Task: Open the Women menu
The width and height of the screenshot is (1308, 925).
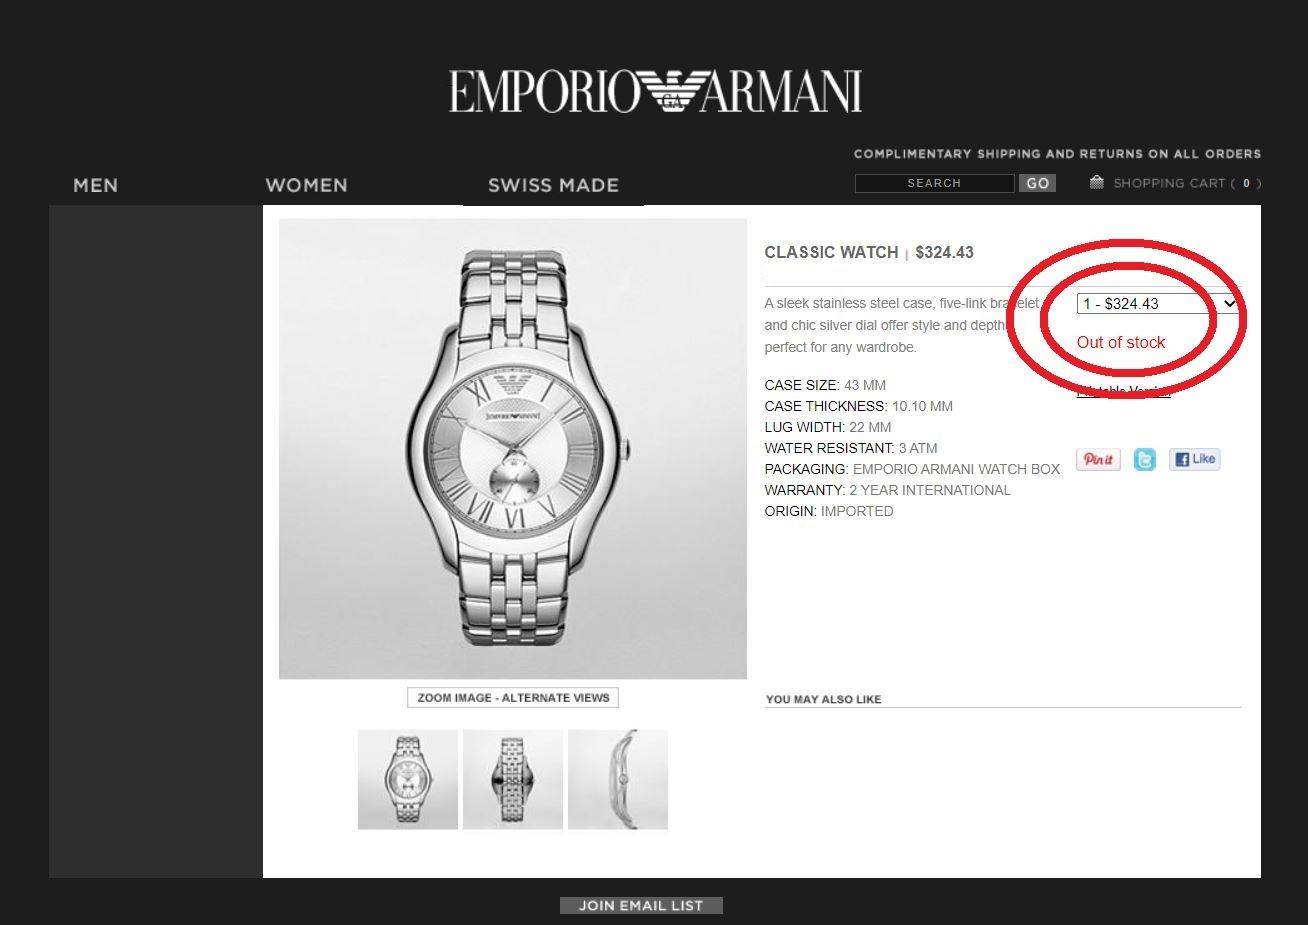Action: [306, 185]
